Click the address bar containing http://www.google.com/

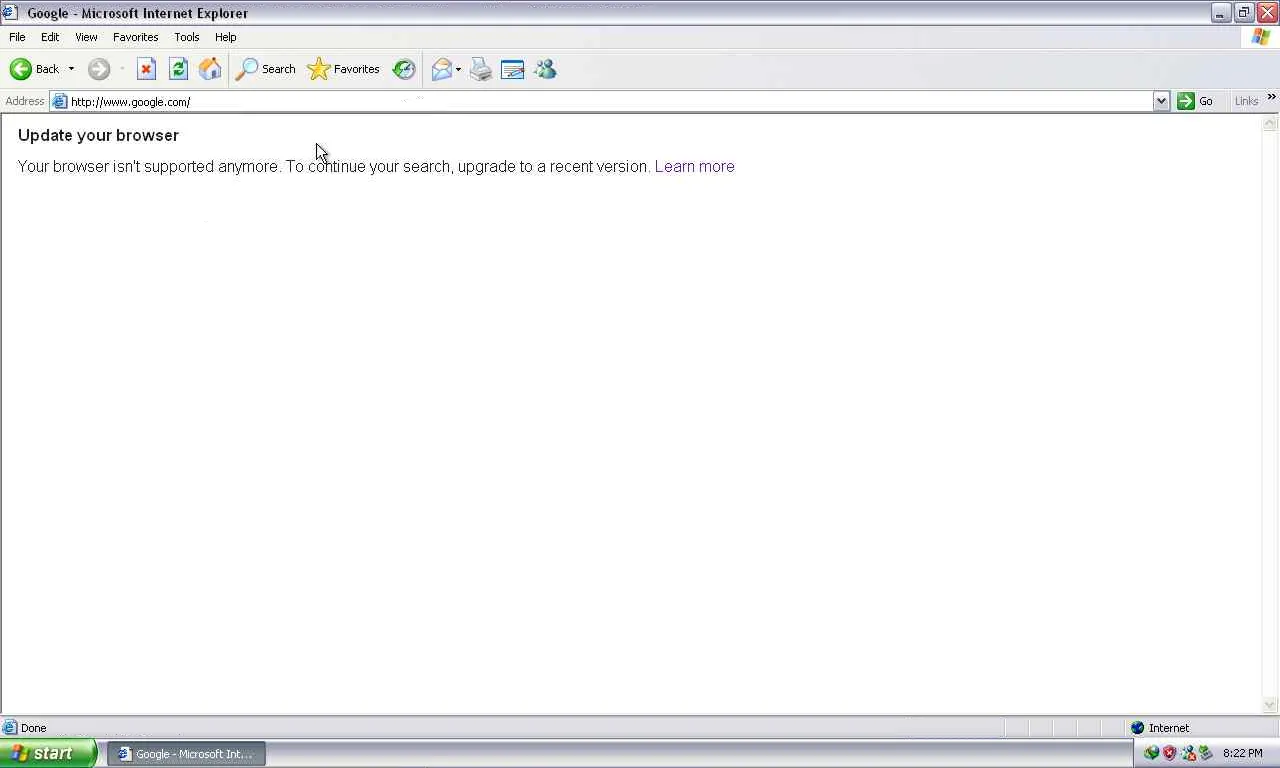(610, 101)
